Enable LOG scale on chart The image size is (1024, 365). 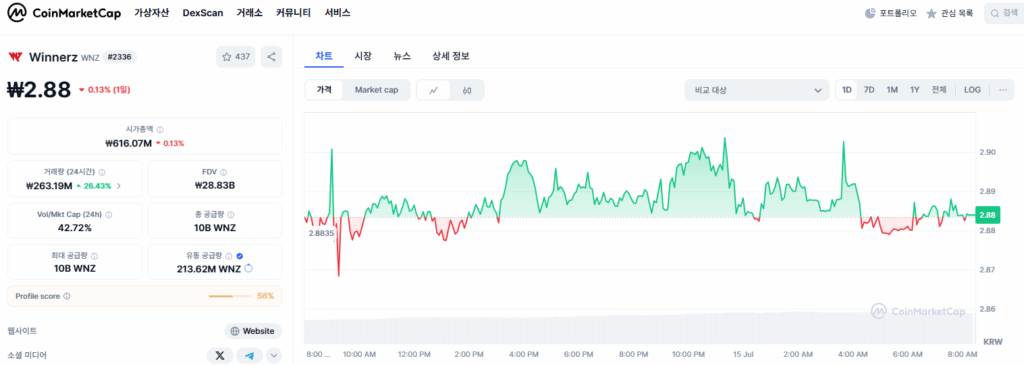[x=972, y=90]
